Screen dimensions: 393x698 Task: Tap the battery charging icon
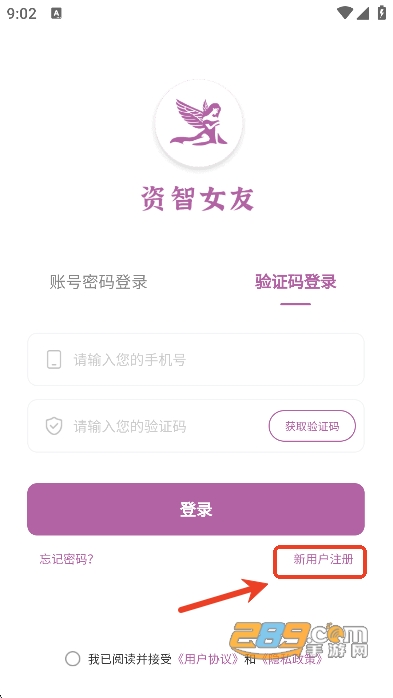[381, 12]
